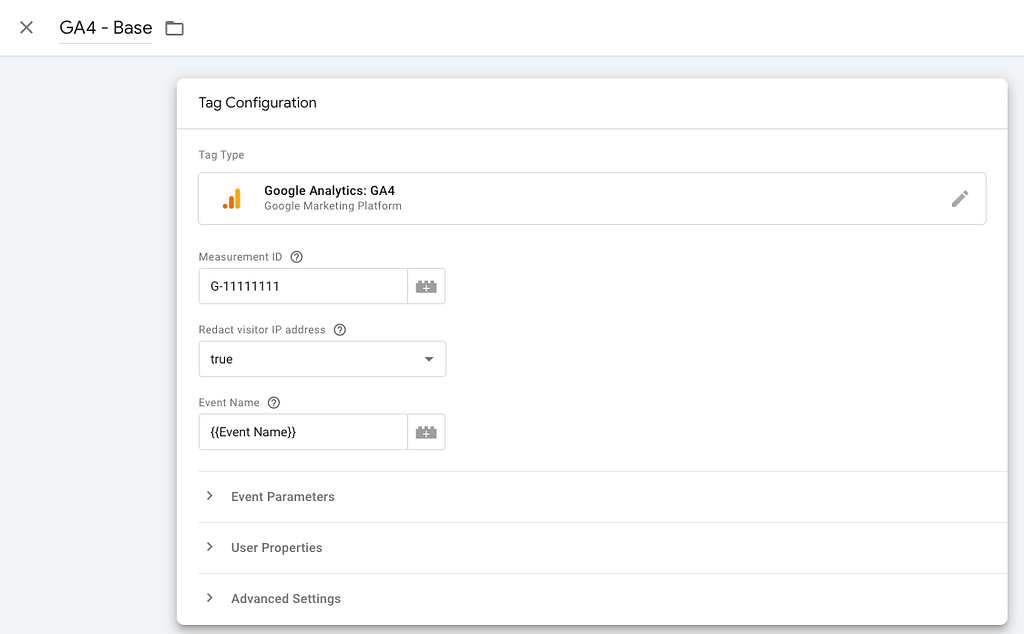Expand the Event Parameters section
Viewport: 1024px width, 634px height.
[603, 497]
